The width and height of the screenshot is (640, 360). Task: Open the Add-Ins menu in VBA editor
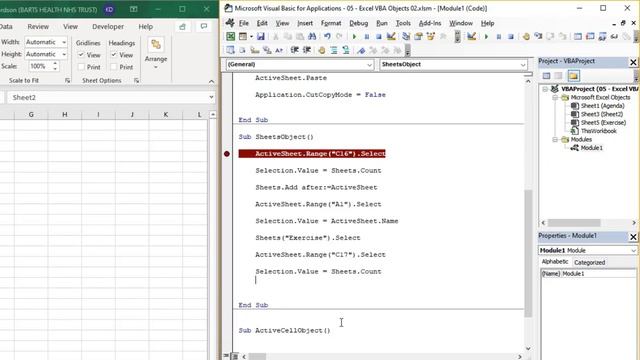click(430, 23)
